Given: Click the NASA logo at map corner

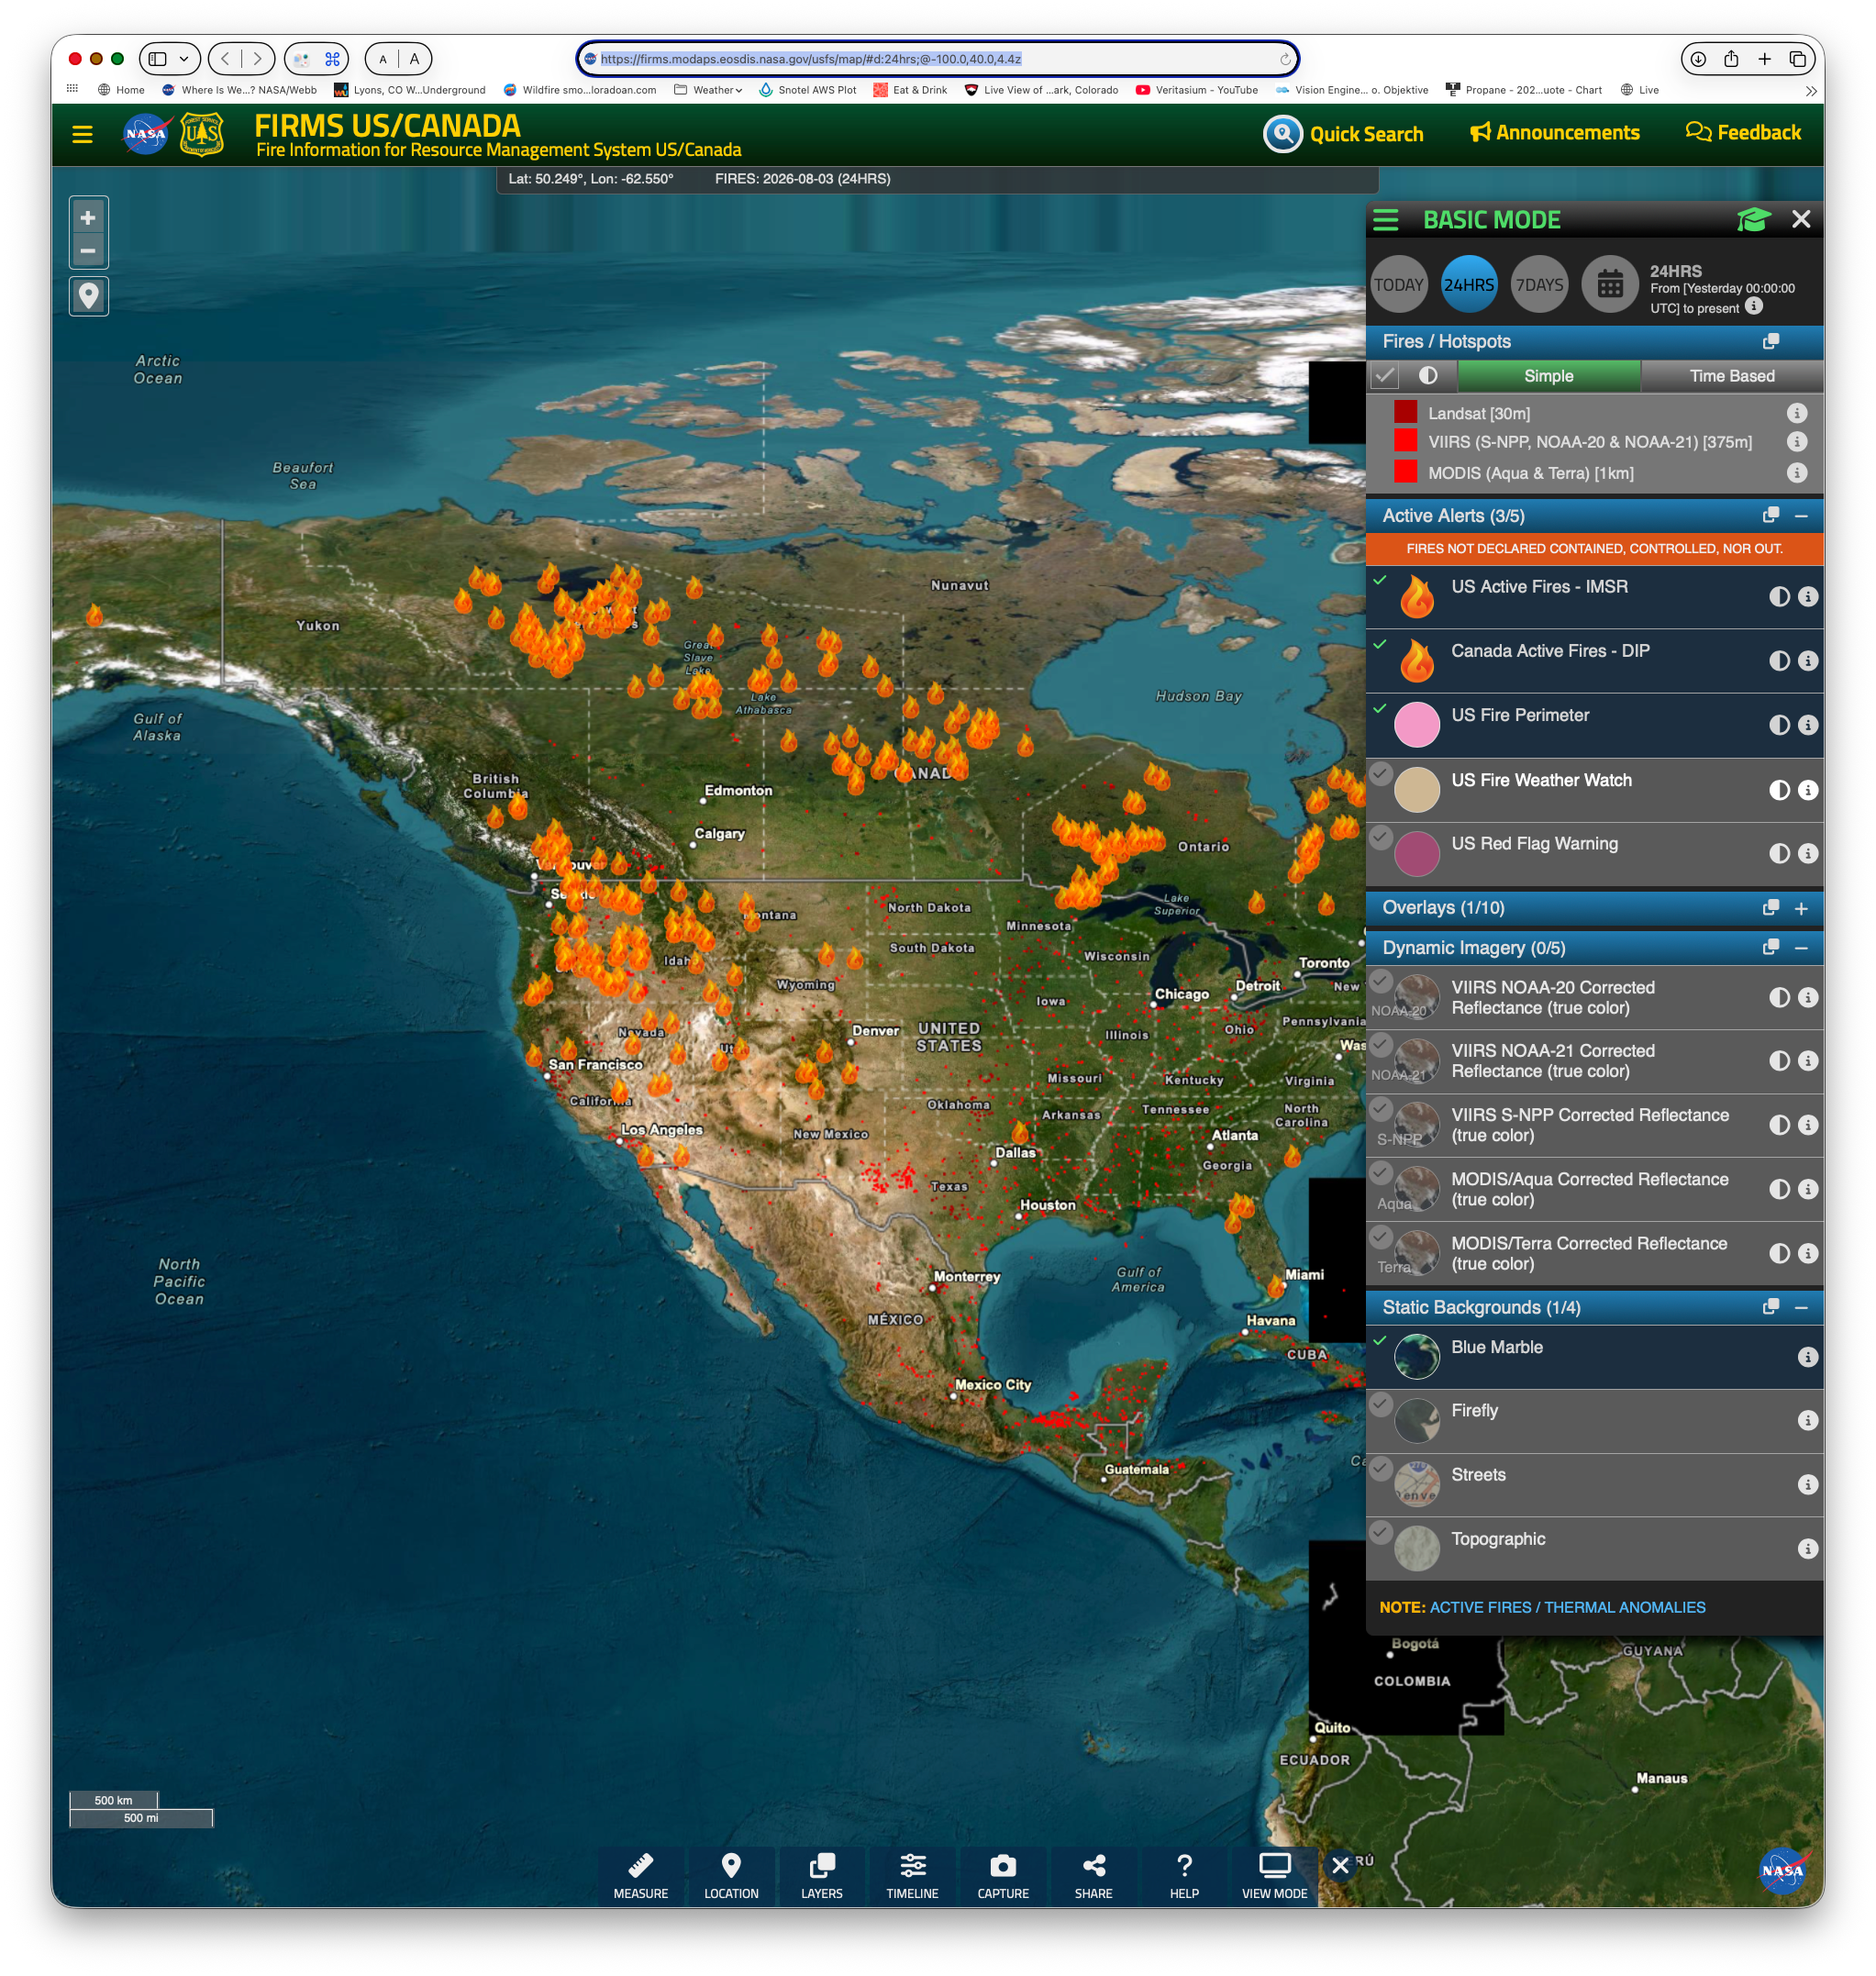Looking at the screenshot, I should tap(1782, 1870).
